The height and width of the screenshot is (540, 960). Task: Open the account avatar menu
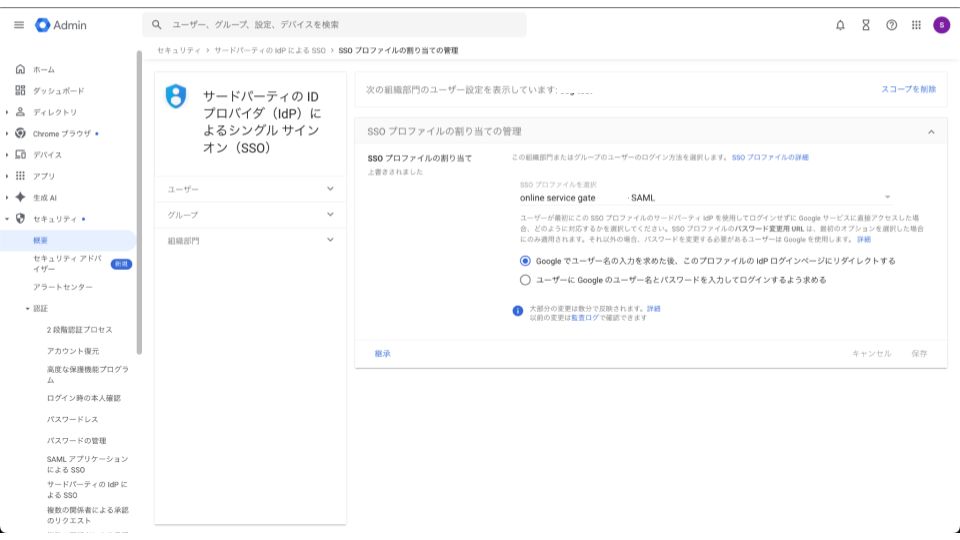pos(941,25)
